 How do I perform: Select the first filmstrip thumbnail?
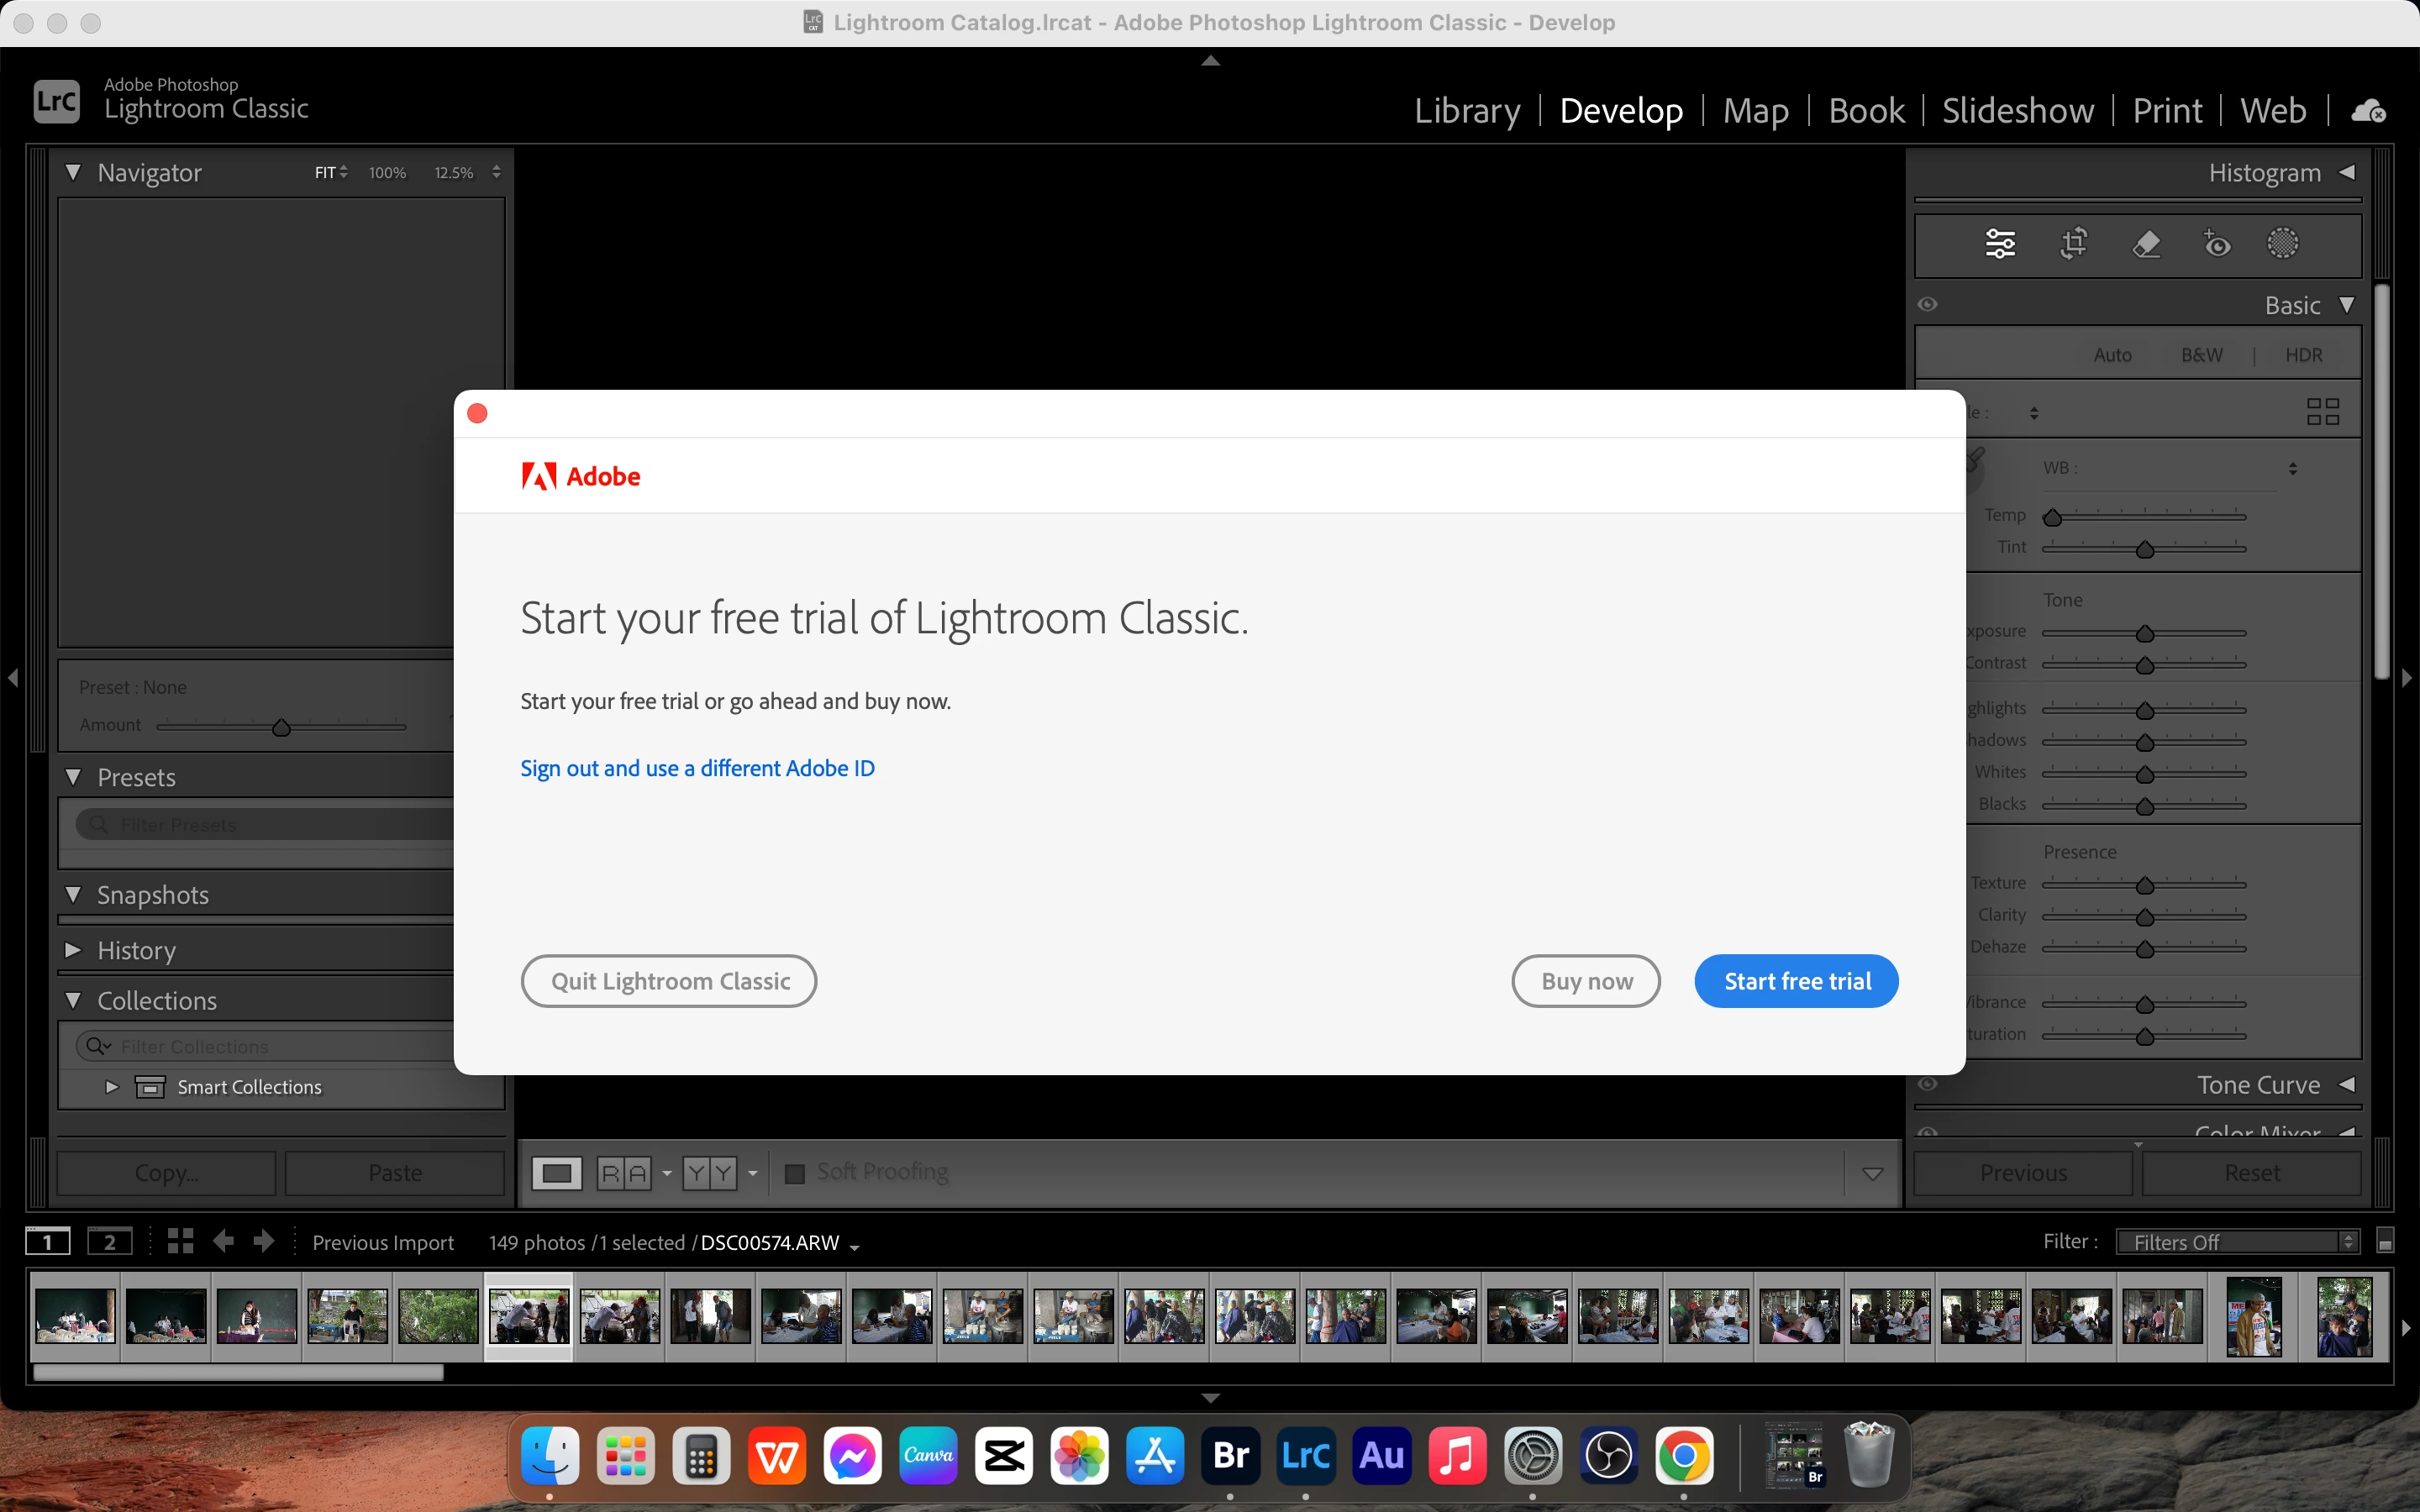pyautogui.click(x=75, y=1315)
